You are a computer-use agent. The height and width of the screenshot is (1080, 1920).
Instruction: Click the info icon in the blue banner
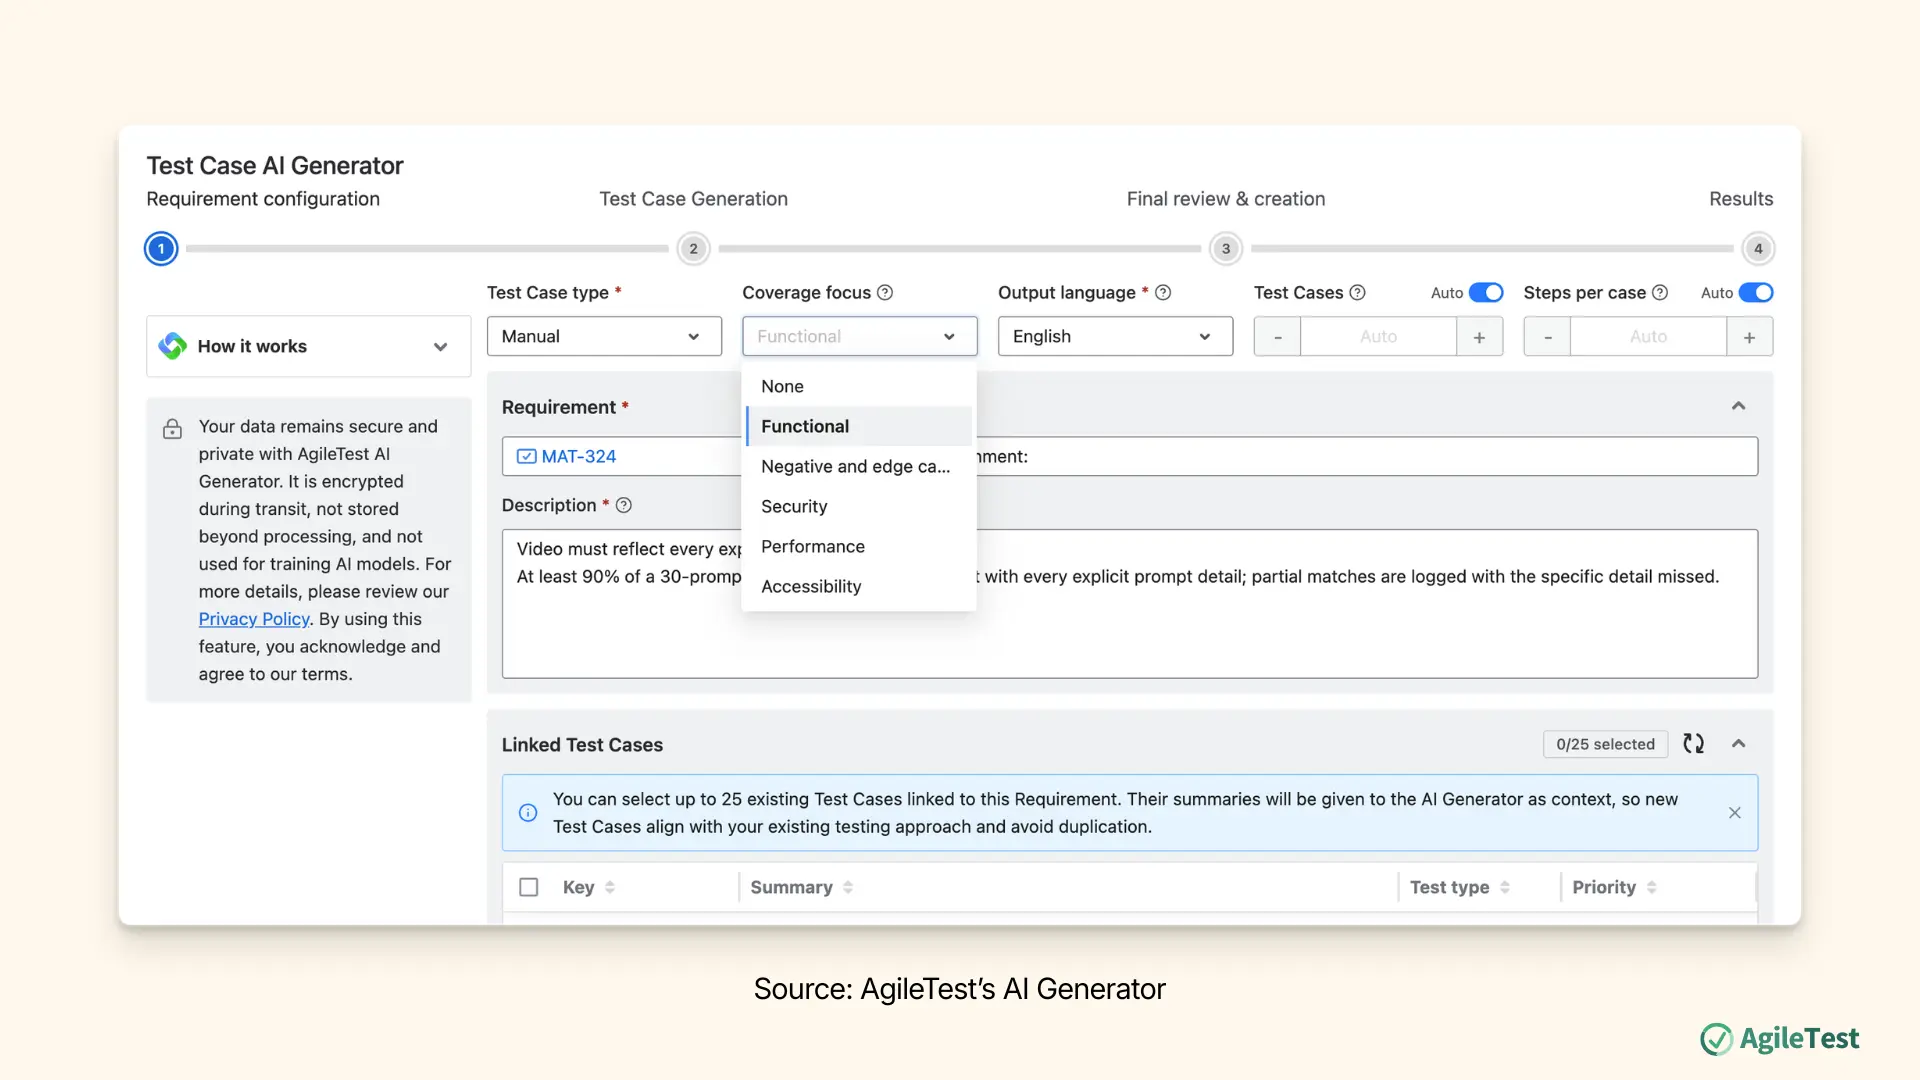(x=528, y=813)
